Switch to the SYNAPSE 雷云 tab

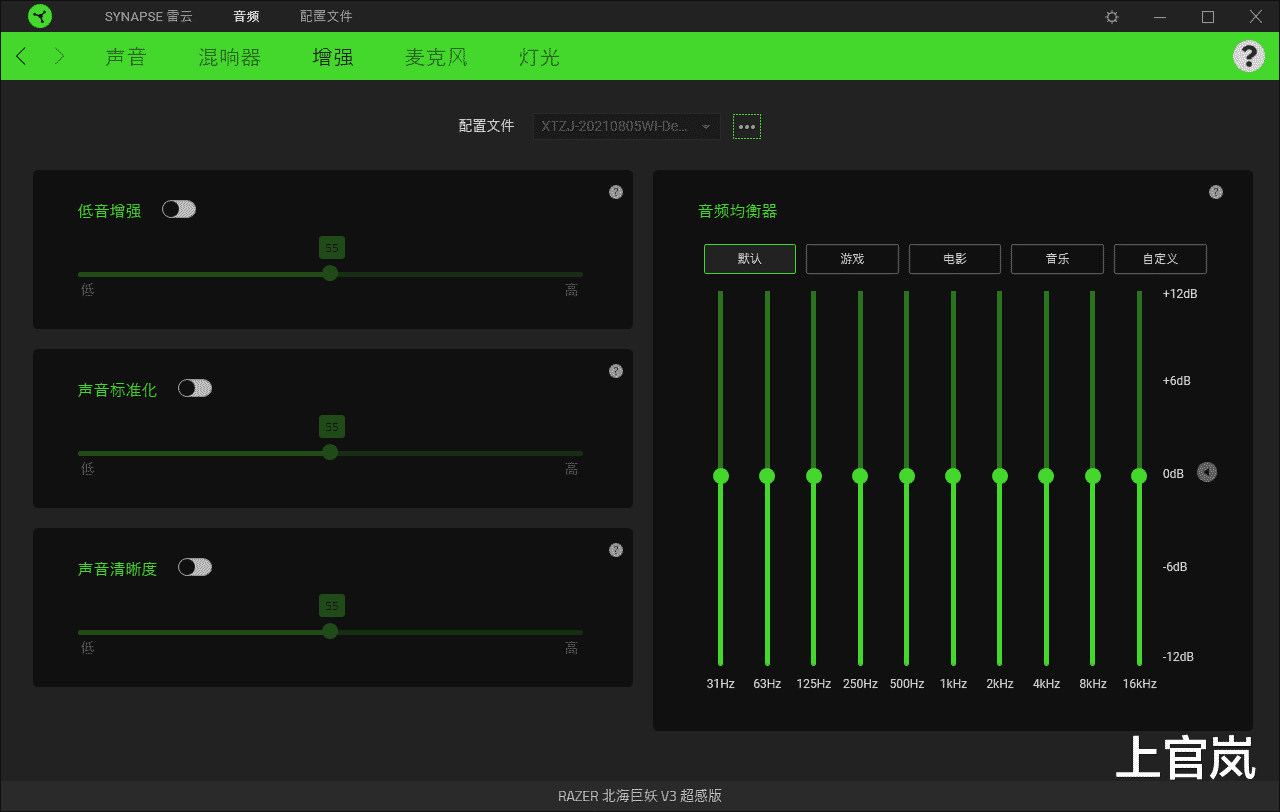pyautogui.click(x=149, y=17)
